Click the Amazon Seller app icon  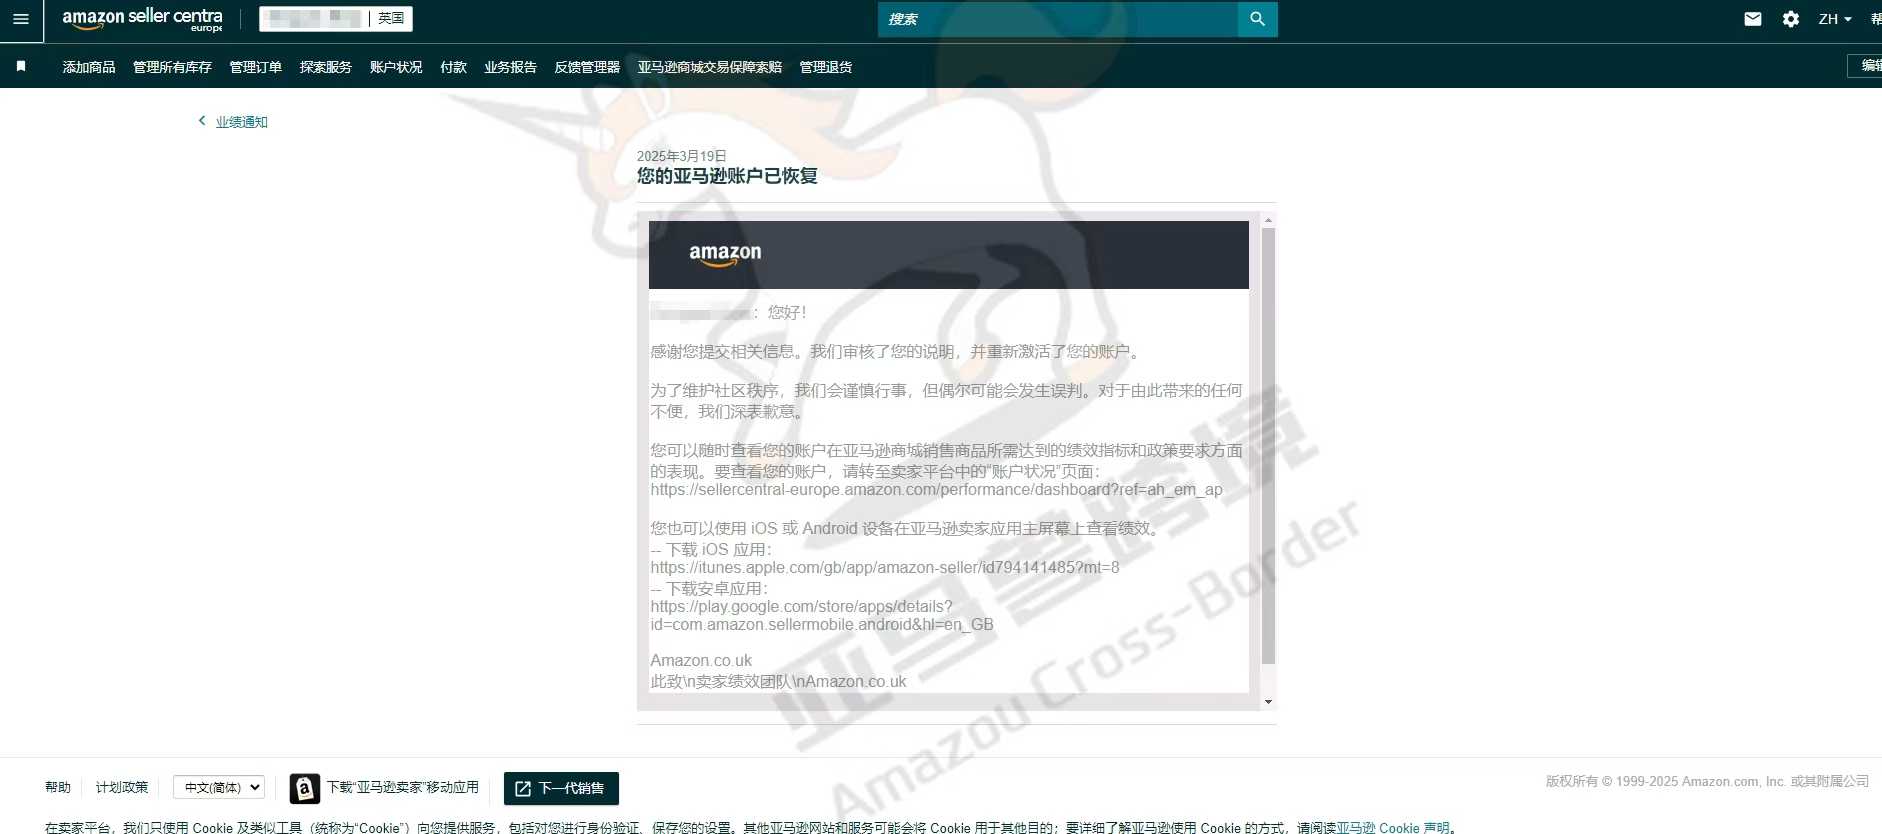[305, 788]
